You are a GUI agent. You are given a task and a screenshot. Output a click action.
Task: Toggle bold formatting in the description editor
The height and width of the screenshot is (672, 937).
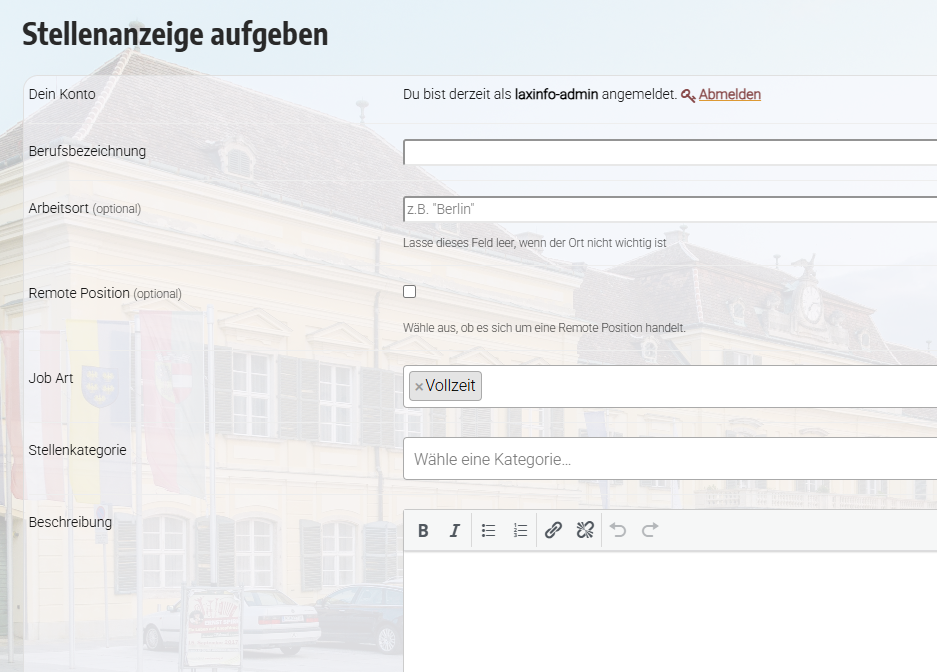click(423, 531)
